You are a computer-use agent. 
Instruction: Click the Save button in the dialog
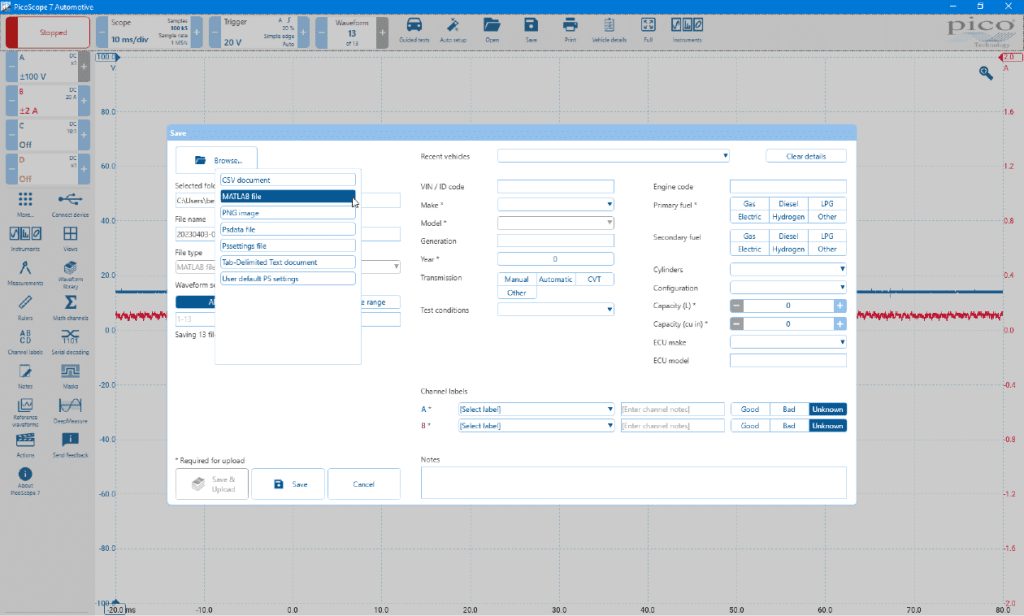[287, 484]
